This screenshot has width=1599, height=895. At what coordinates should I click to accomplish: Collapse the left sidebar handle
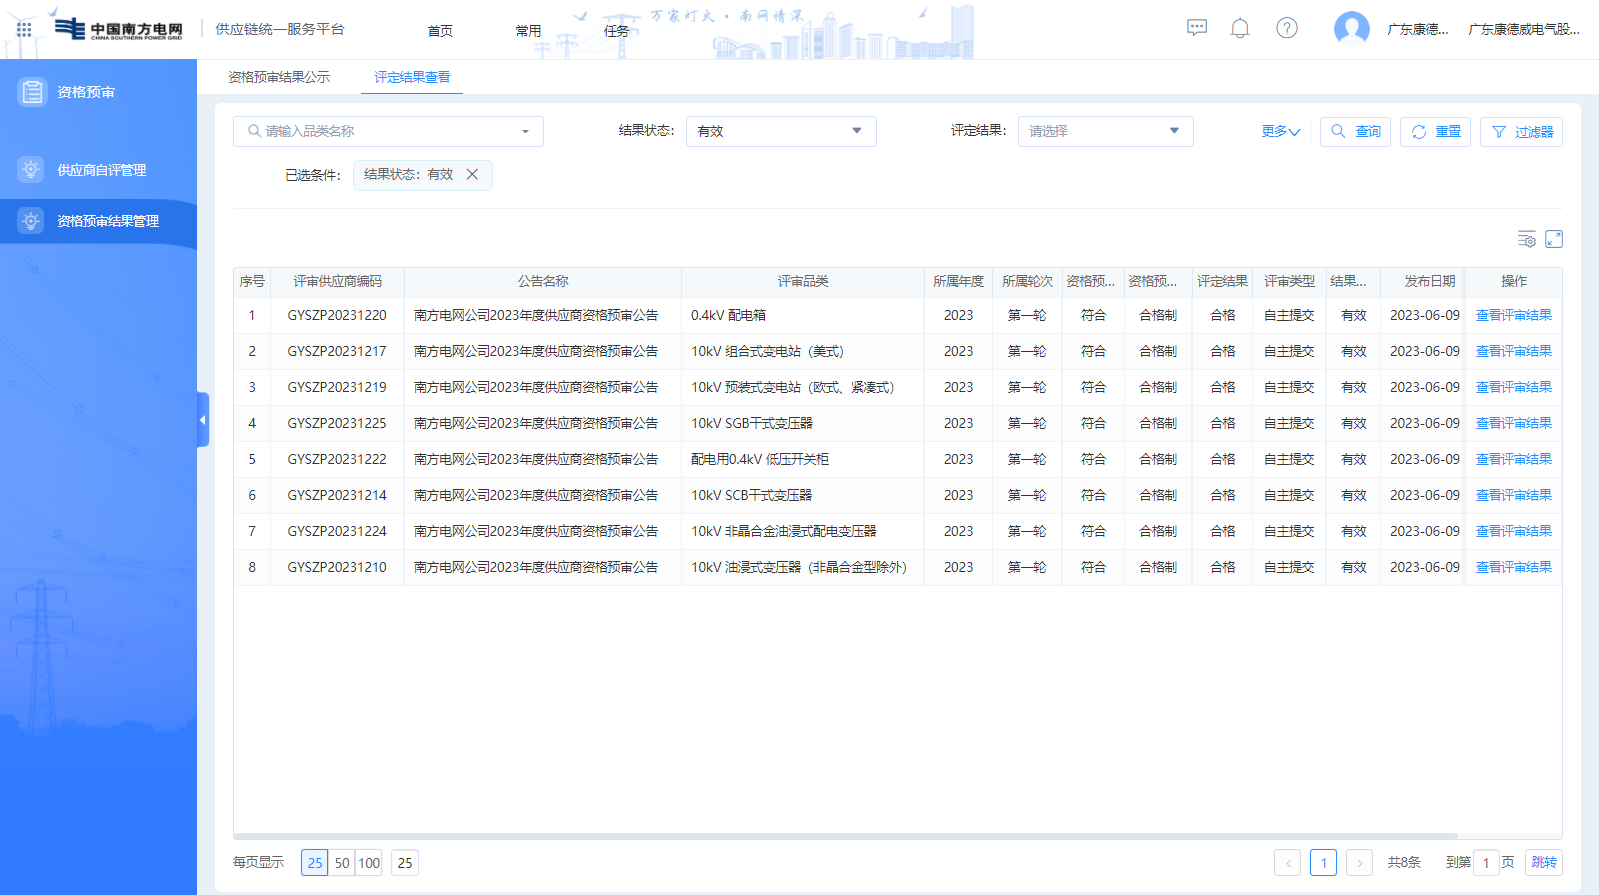(203, 420)
